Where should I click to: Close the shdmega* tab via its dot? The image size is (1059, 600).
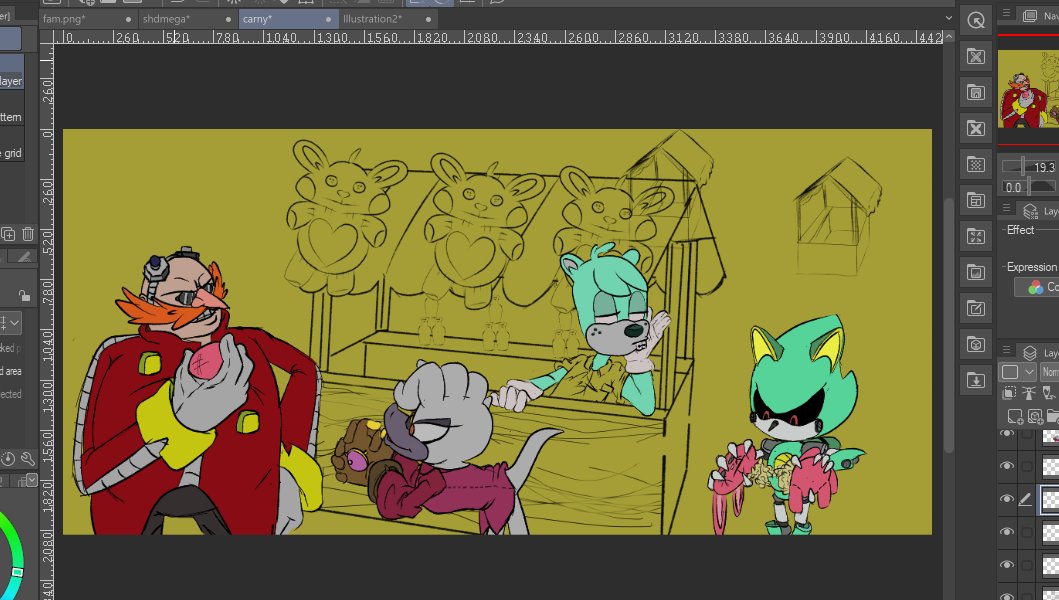click(x=228, y=20)
